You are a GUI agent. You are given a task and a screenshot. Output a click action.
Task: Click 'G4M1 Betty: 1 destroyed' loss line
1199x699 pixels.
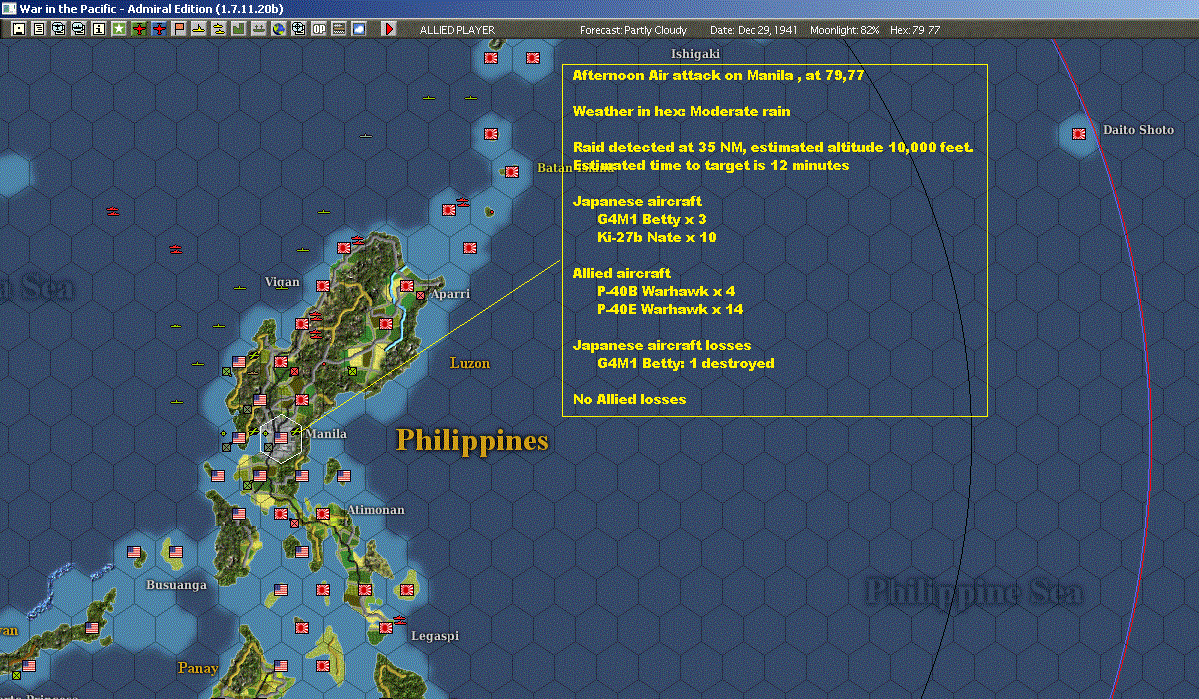tap(686, 363)
